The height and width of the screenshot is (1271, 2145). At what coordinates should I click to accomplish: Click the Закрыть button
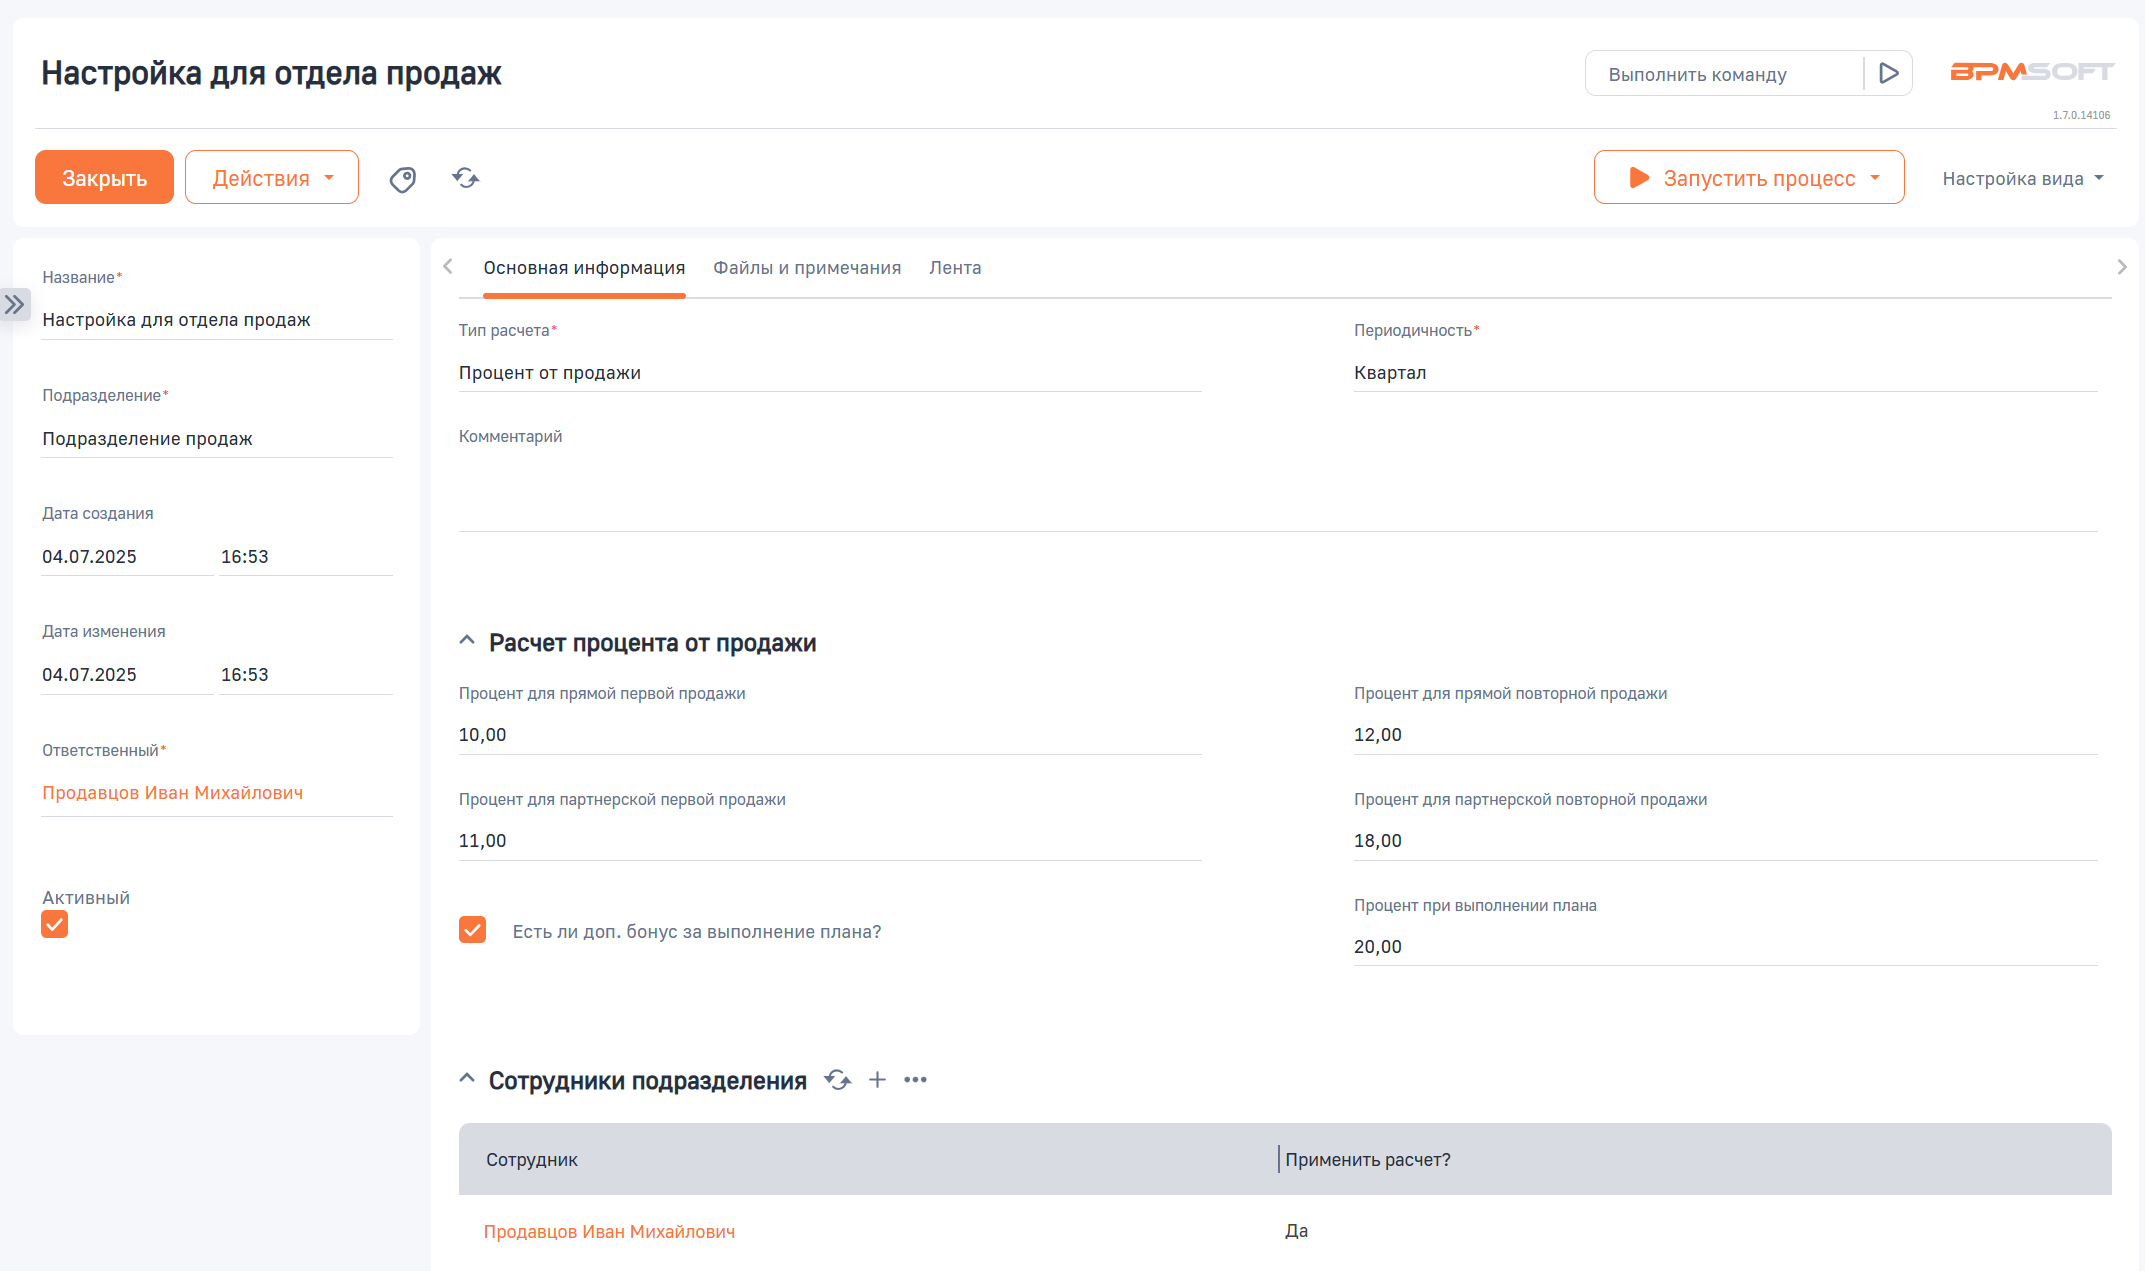tap(104, 177)
